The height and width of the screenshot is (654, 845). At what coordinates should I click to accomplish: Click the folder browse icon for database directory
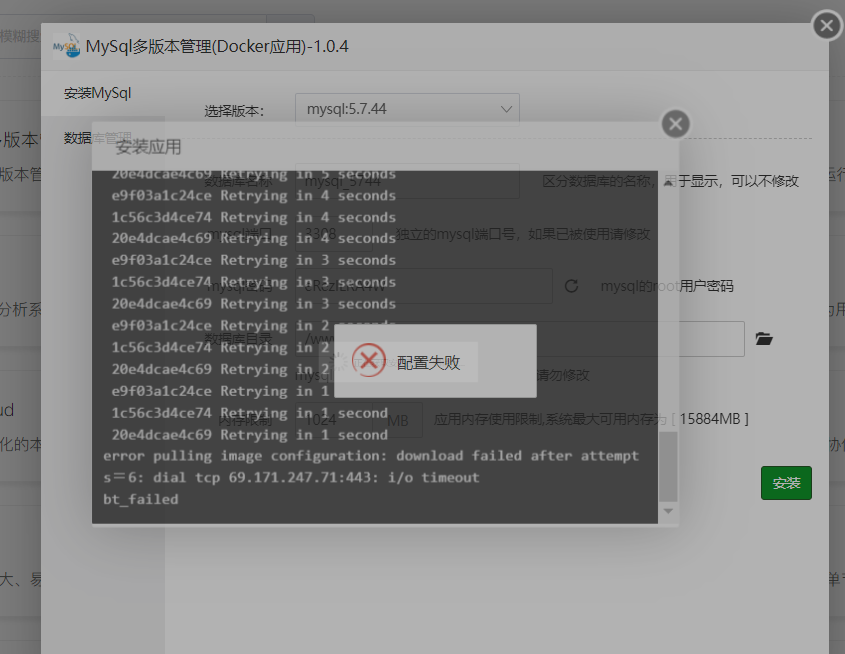pyautogui.click(x=764, y=339)
